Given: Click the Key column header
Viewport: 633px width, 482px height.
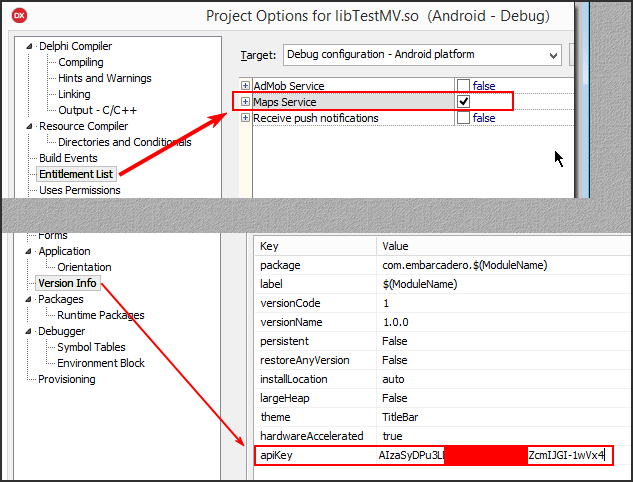Looking at the screenshot, I should [315, 246].
